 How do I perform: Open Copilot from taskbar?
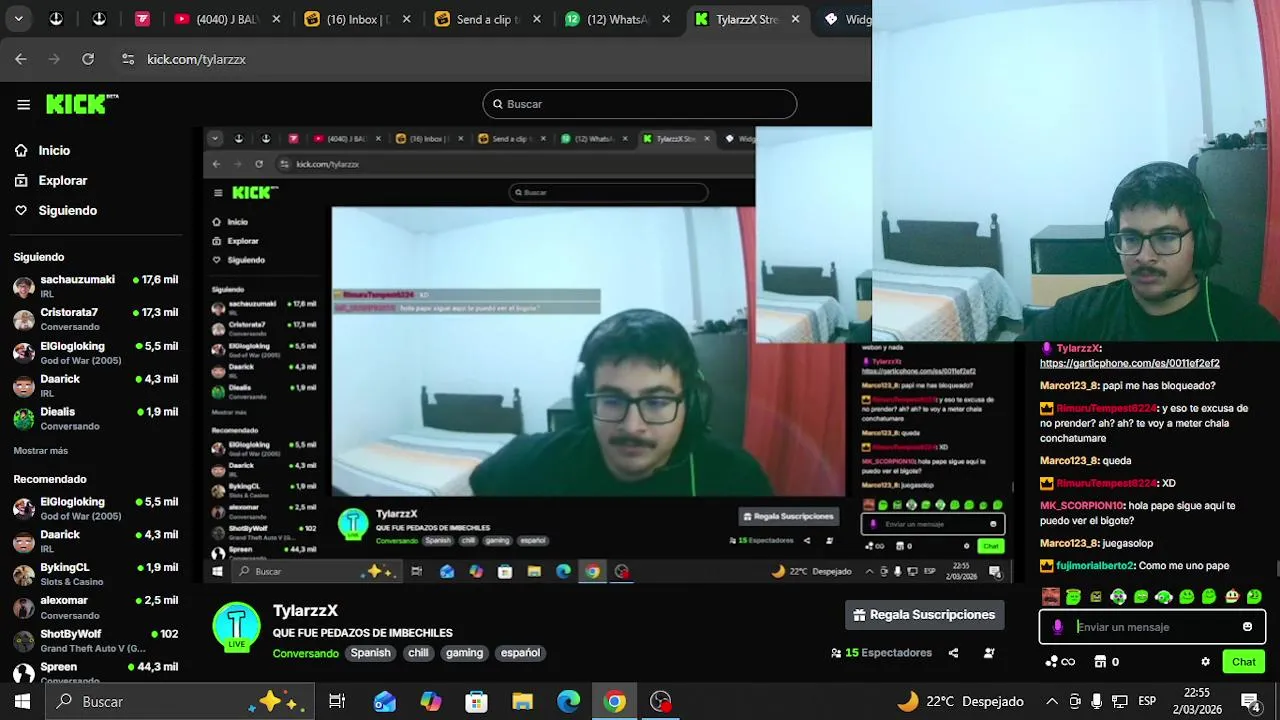431,702
